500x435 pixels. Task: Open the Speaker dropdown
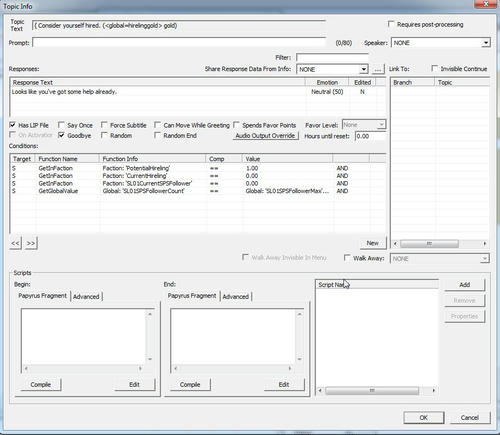(x=486, y=43)
